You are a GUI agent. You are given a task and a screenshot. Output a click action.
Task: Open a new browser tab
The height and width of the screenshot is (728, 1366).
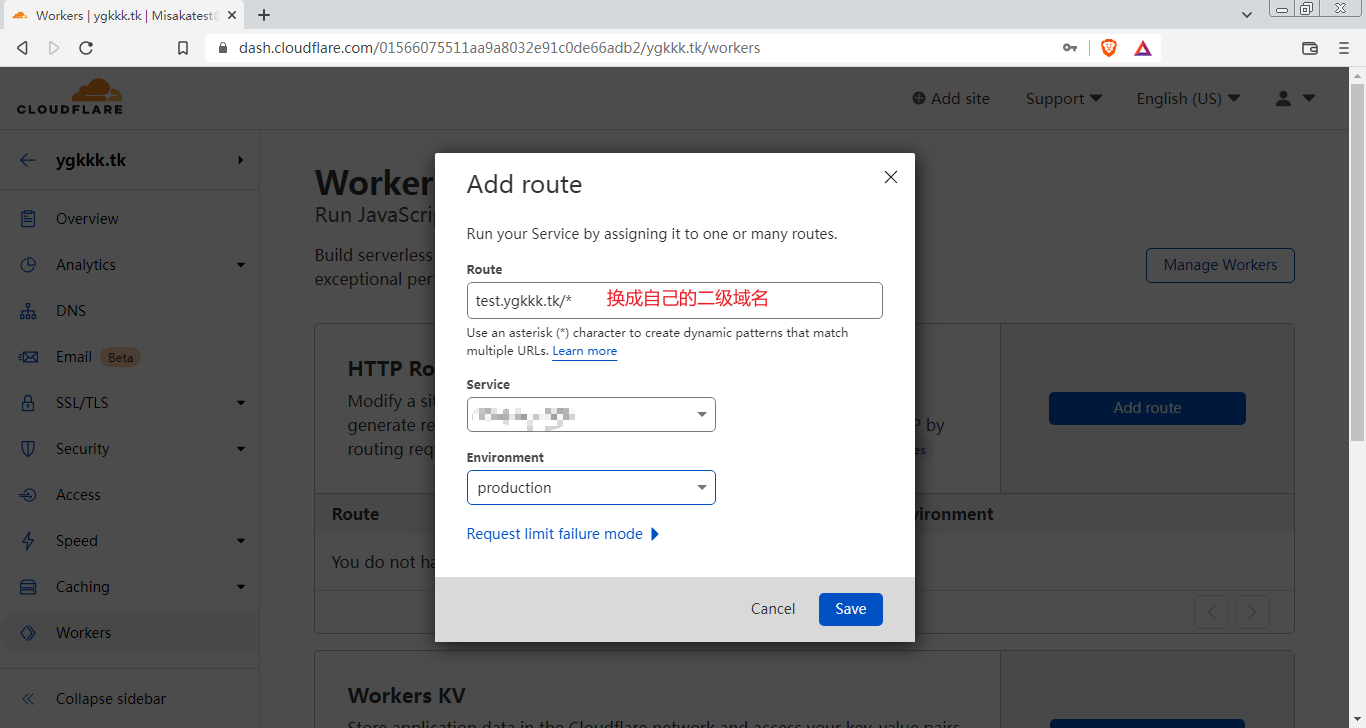[264, 15]
